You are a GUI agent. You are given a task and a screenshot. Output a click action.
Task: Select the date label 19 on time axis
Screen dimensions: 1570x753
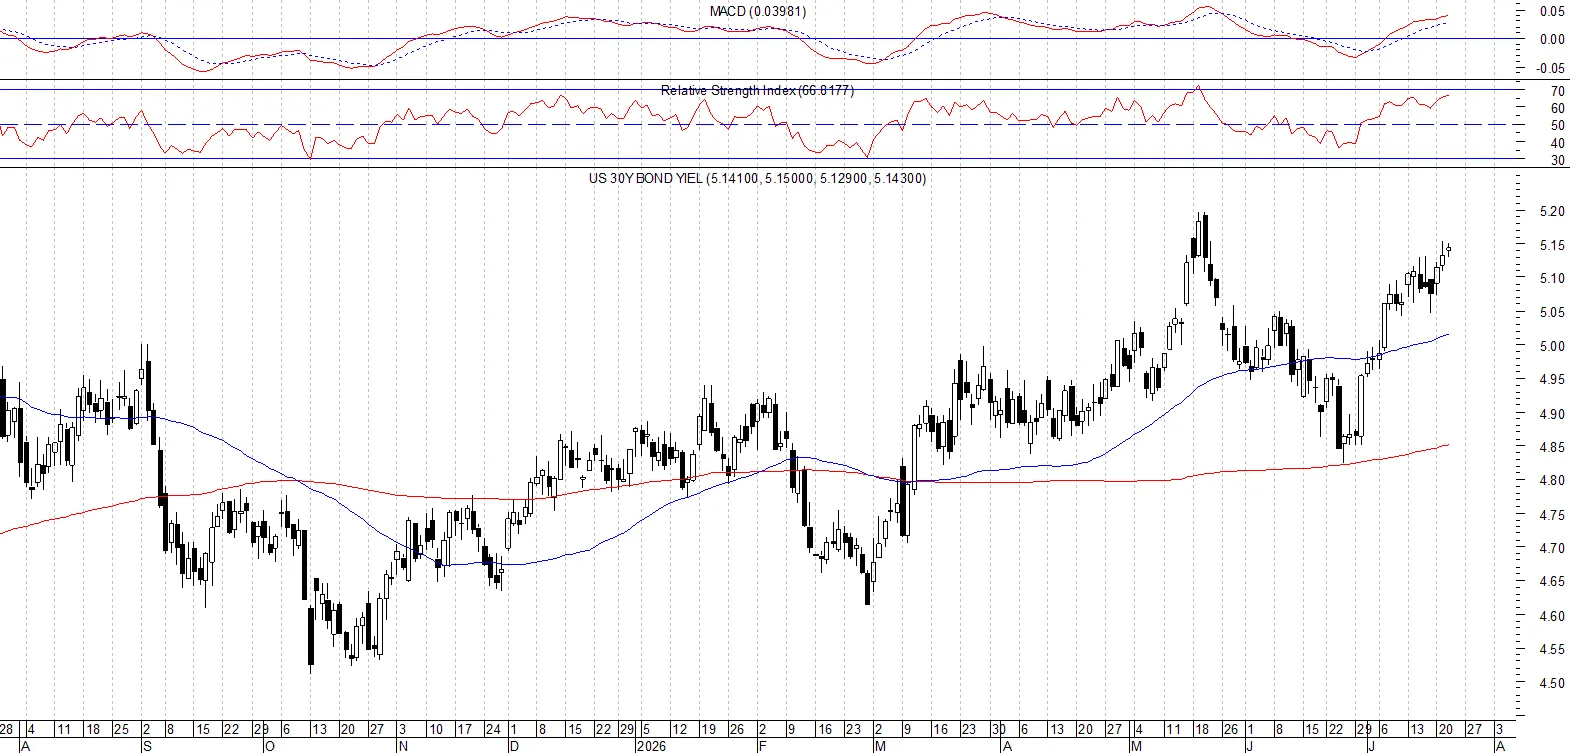point(707,730)
